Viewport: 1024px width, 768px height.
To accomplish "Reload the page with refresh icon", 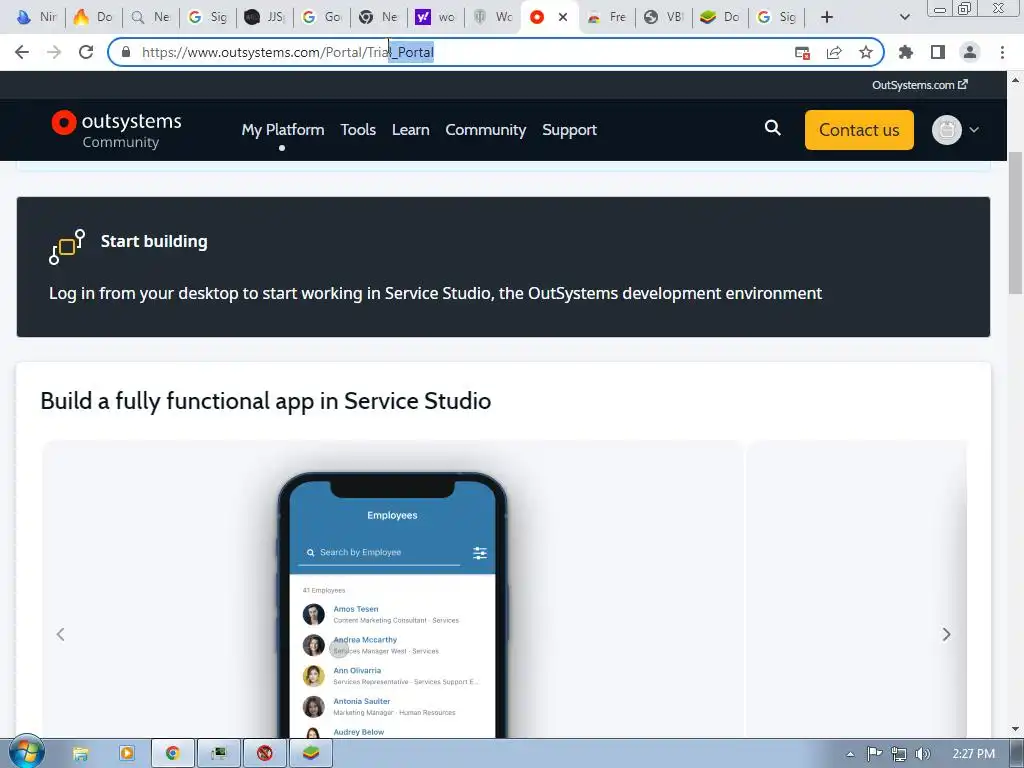I will coord(86,52).
